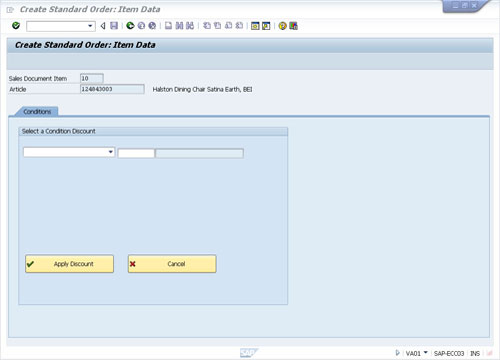Viewport: 500px width, 360px height.
Task: Expand the condition discount type dropdown
Action: pyautogui.click(x=110, y=152)
